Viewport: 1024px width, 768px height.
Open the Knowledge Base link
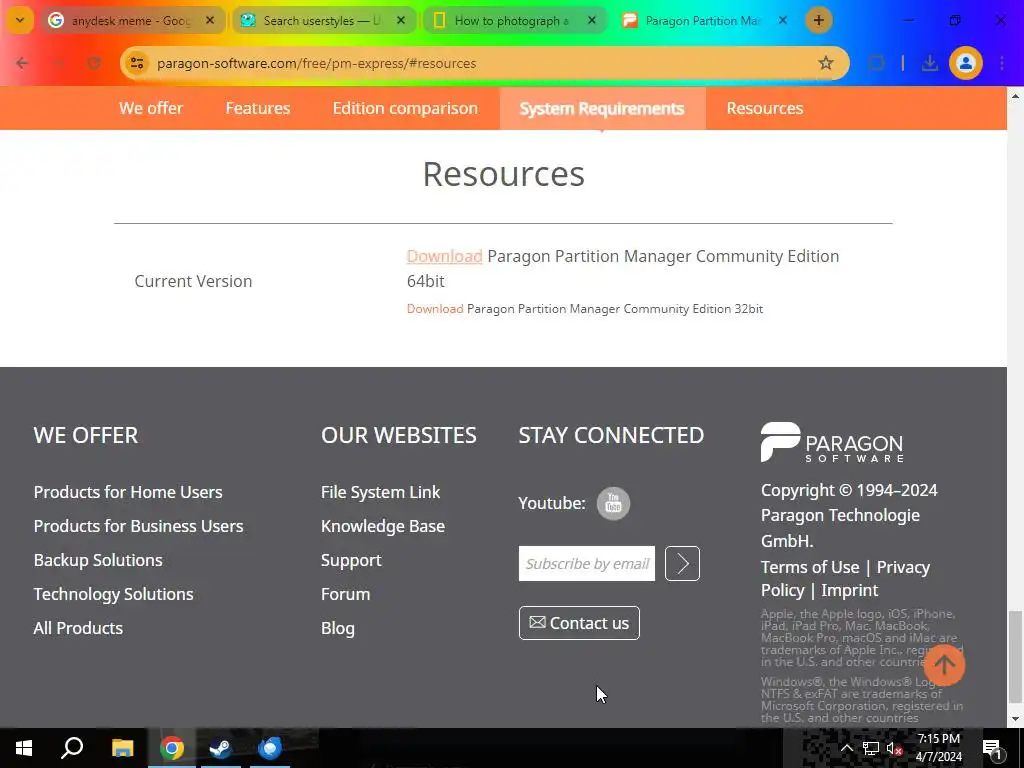pos(383,526)
